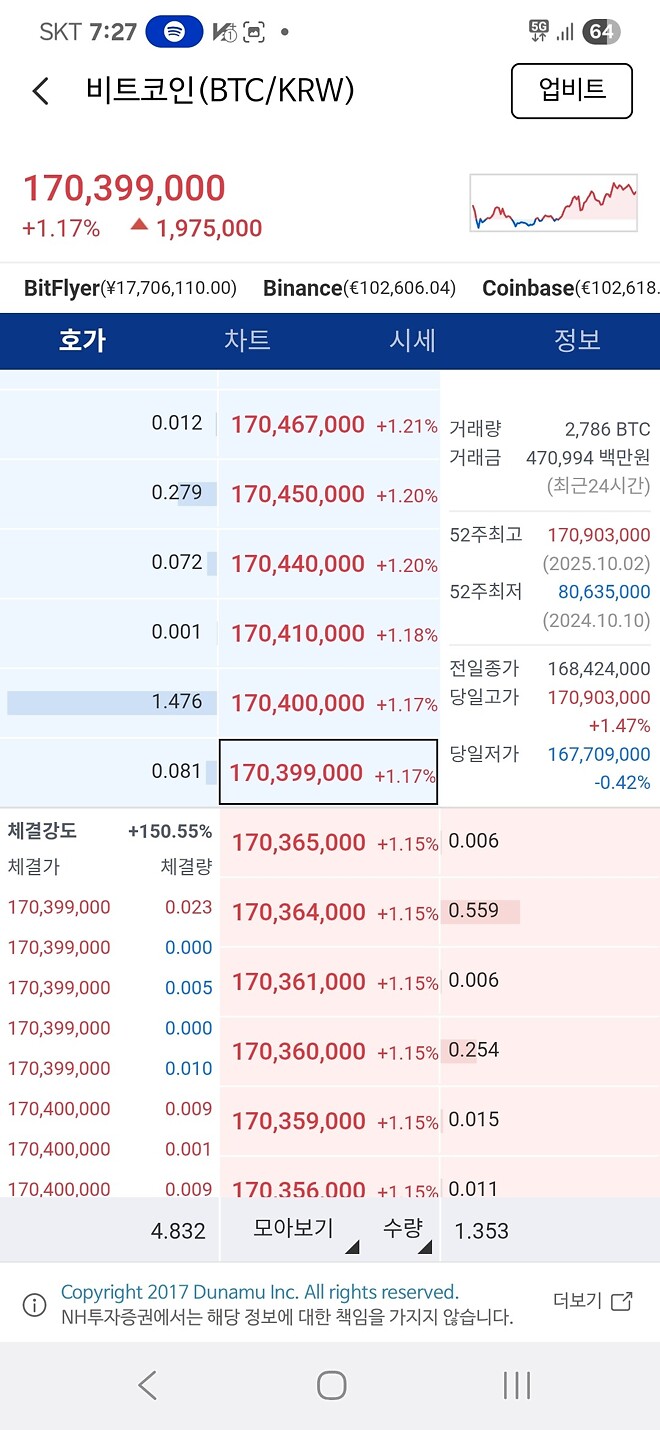The image size is (660, 1430).
Task: Select the highlighted 170,399,000 order book price
Action: point(328,772)
